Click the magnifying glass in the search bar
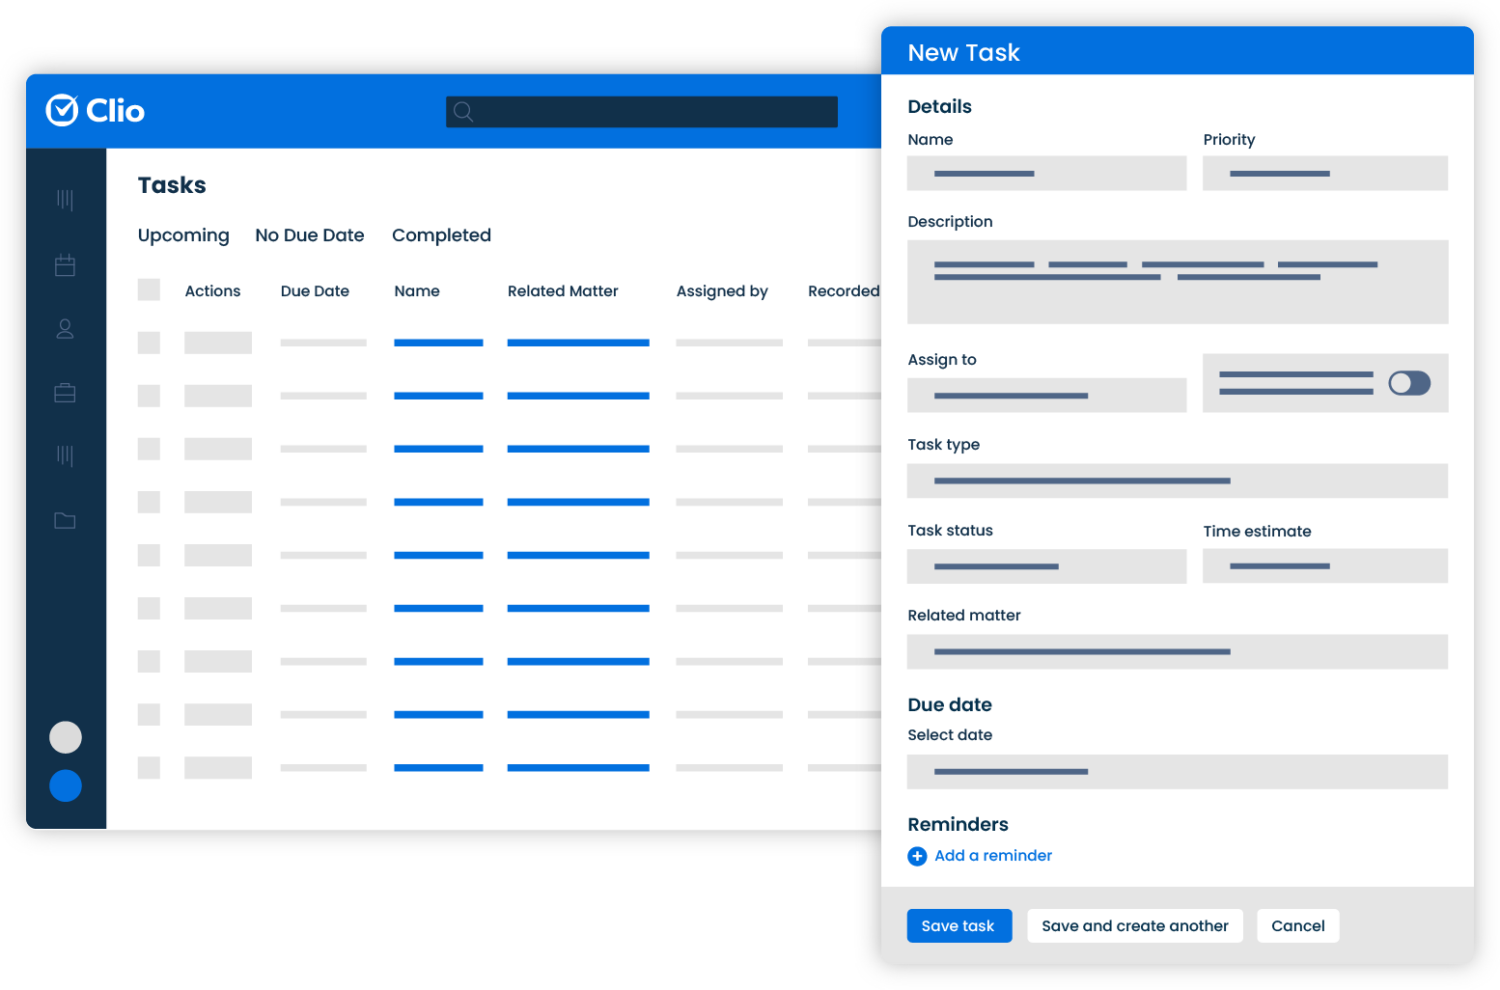The image size is (1500, 990). pyautogui.click(x=463, y=111)
